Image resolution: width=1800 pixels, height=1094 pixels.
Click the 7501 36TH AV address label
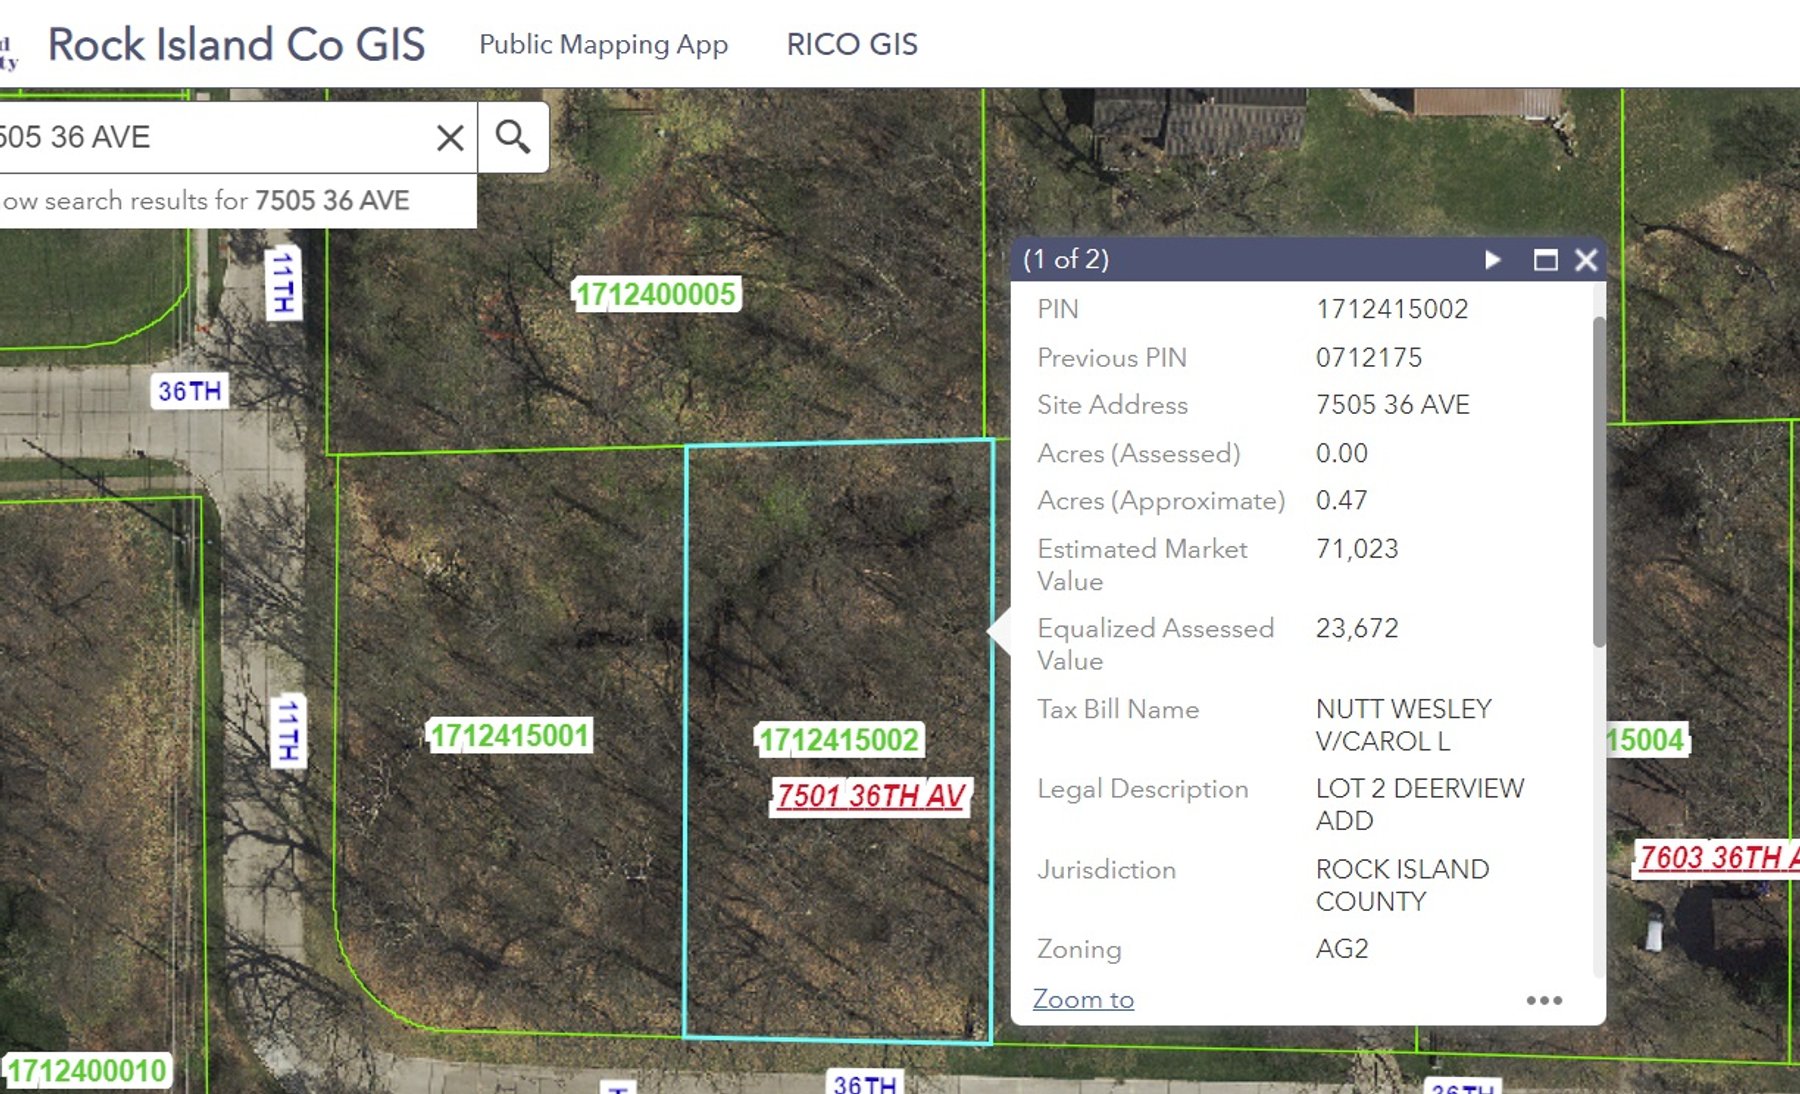[x=870, y=796]
